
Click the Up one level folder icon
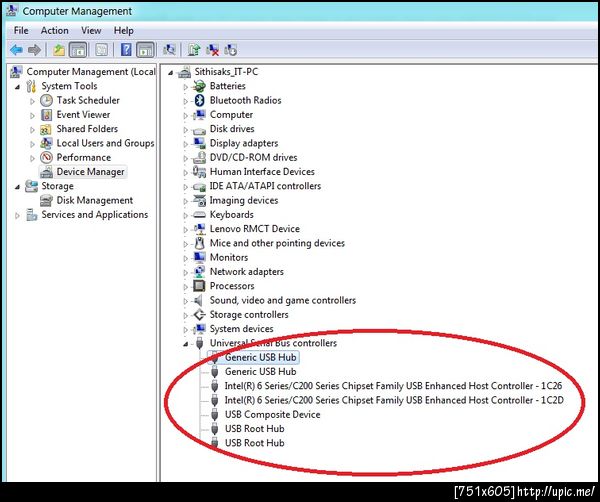(59, 50)
